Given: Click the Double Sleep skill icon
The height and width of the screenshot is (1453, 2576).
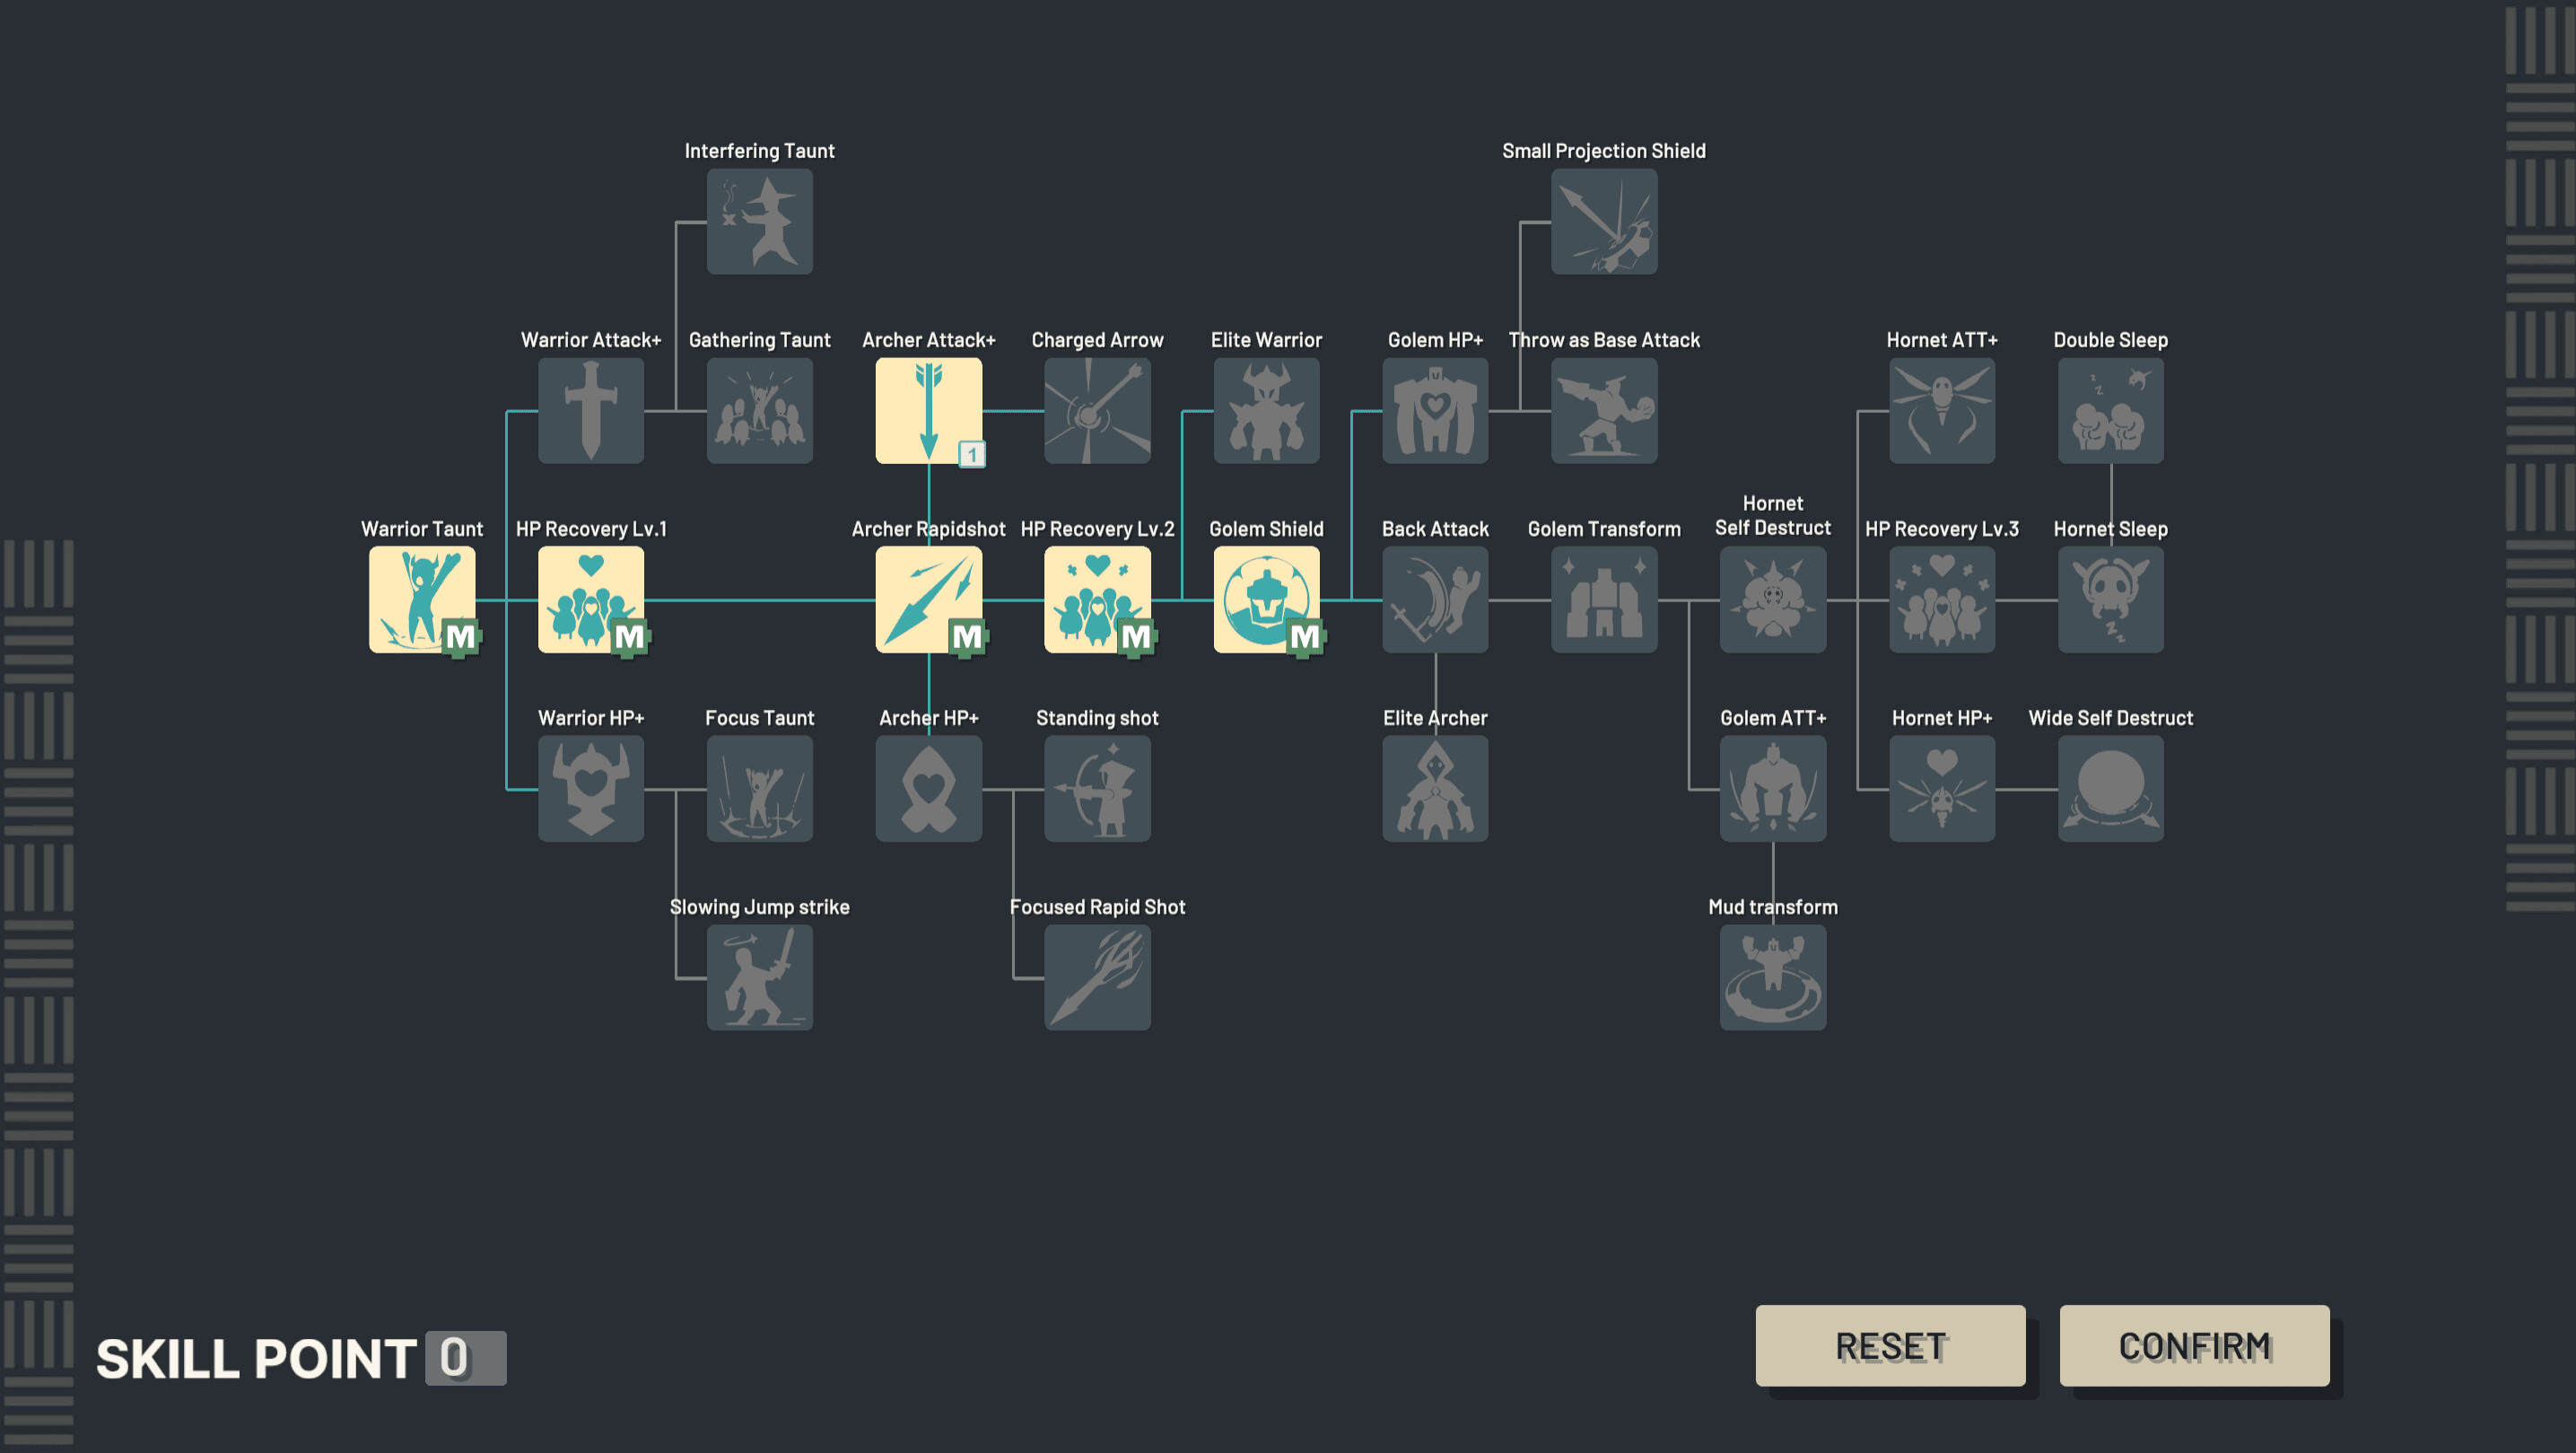Looking at the screenshot, I should click(2110, 411).
